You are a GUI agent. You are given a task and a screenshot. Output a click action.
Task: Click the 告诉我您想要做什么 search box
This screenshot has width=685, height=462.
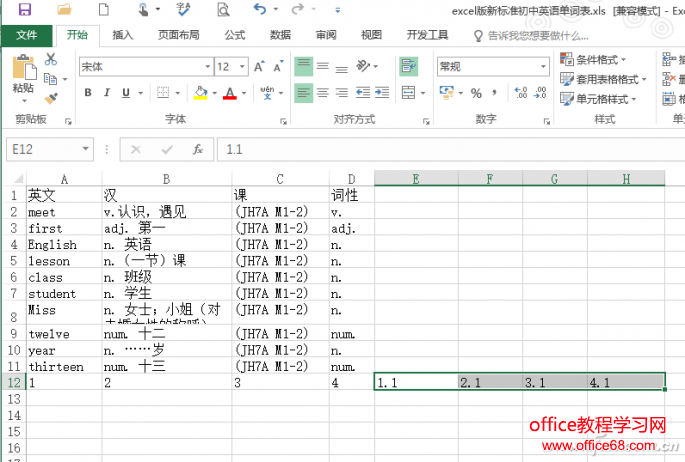click(x=532, y=36)
